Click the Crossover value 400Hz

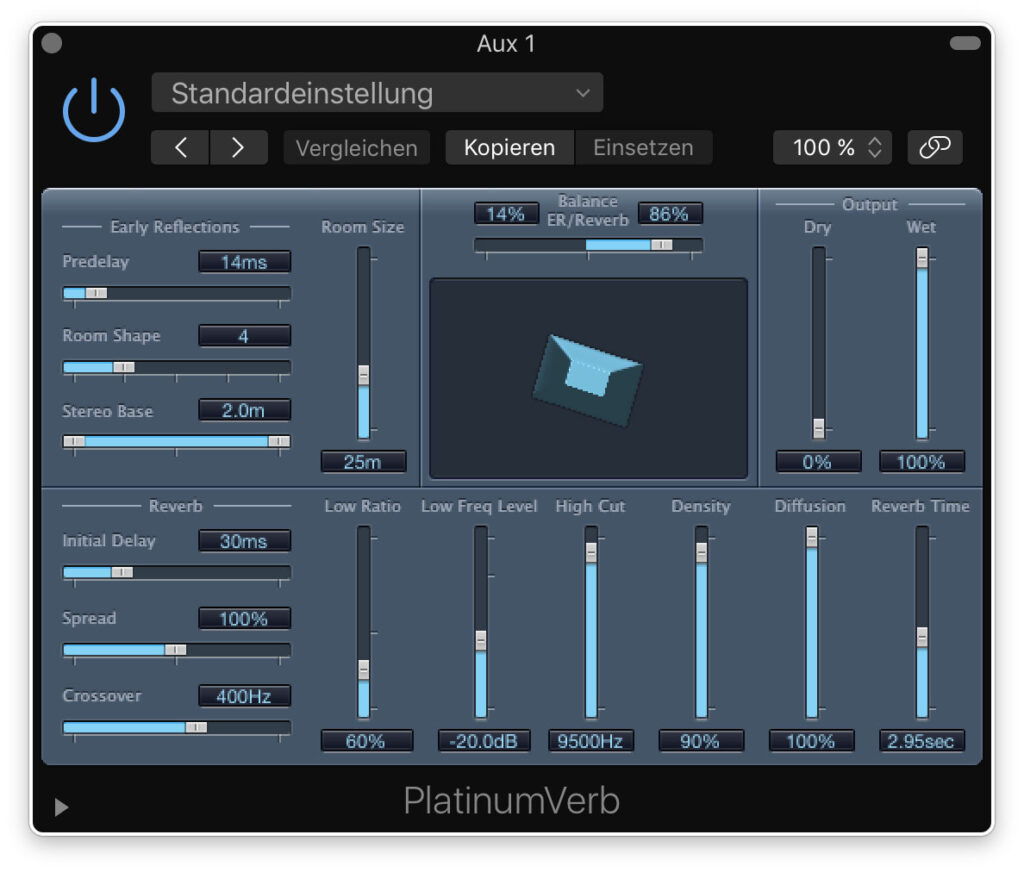(244, 696)
